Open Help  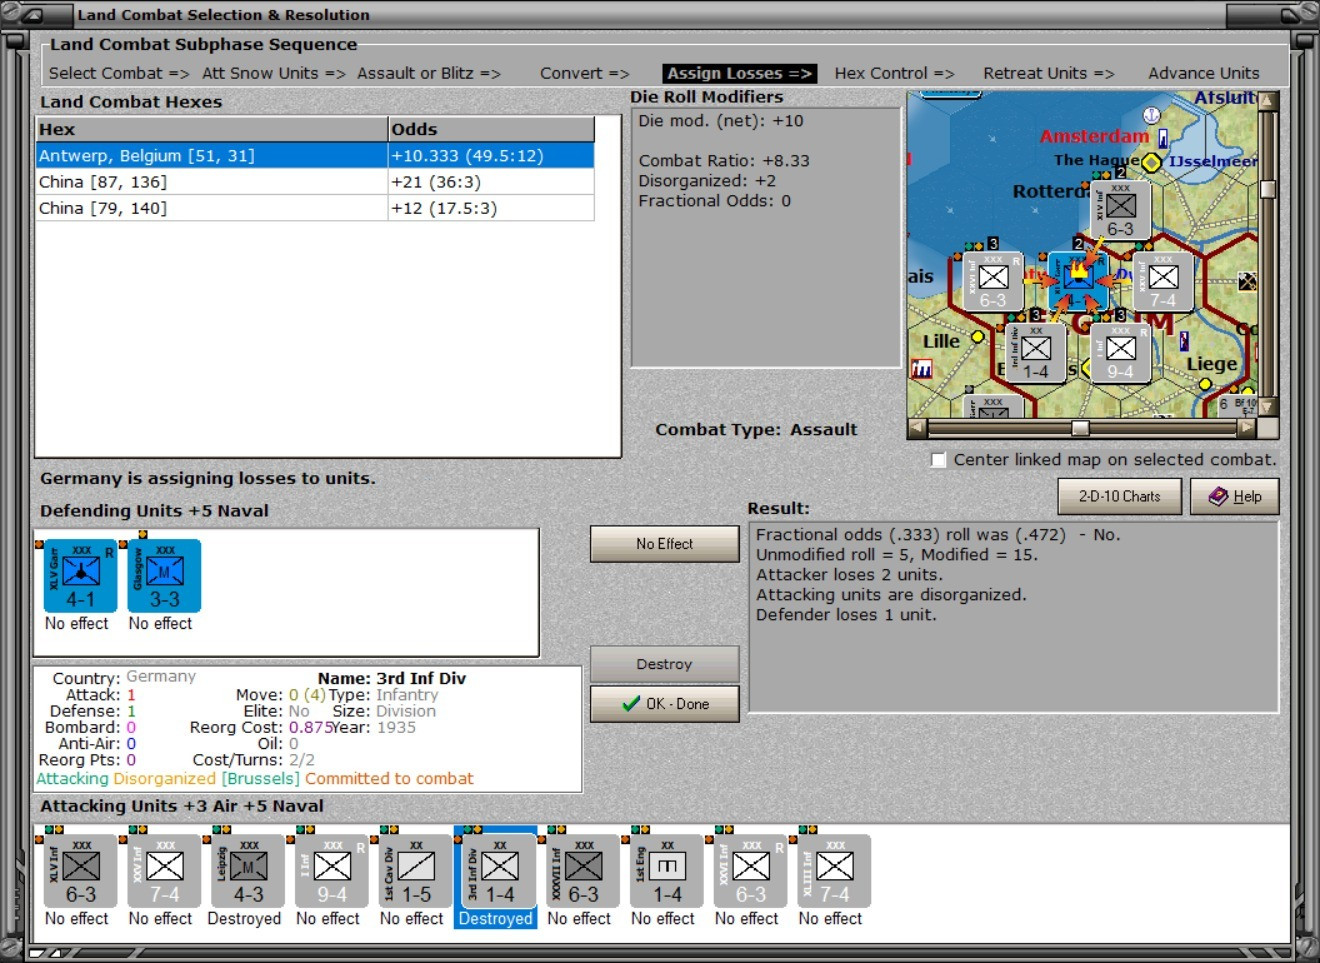click(x=1235, y=496)
